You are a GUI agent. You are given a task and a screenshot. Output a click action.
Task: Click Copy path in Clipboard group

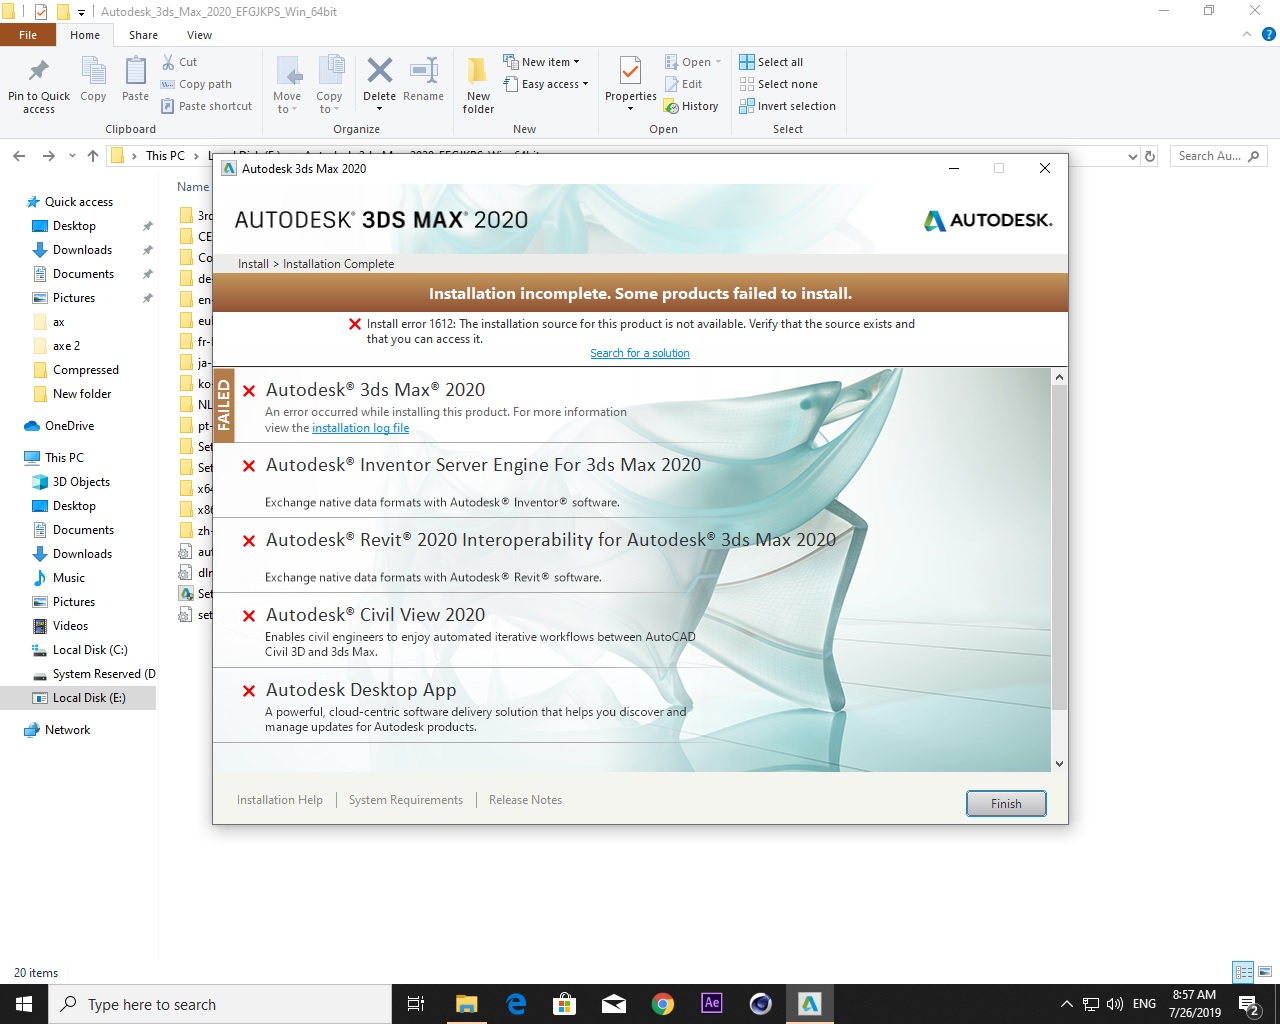coord(197,84)
